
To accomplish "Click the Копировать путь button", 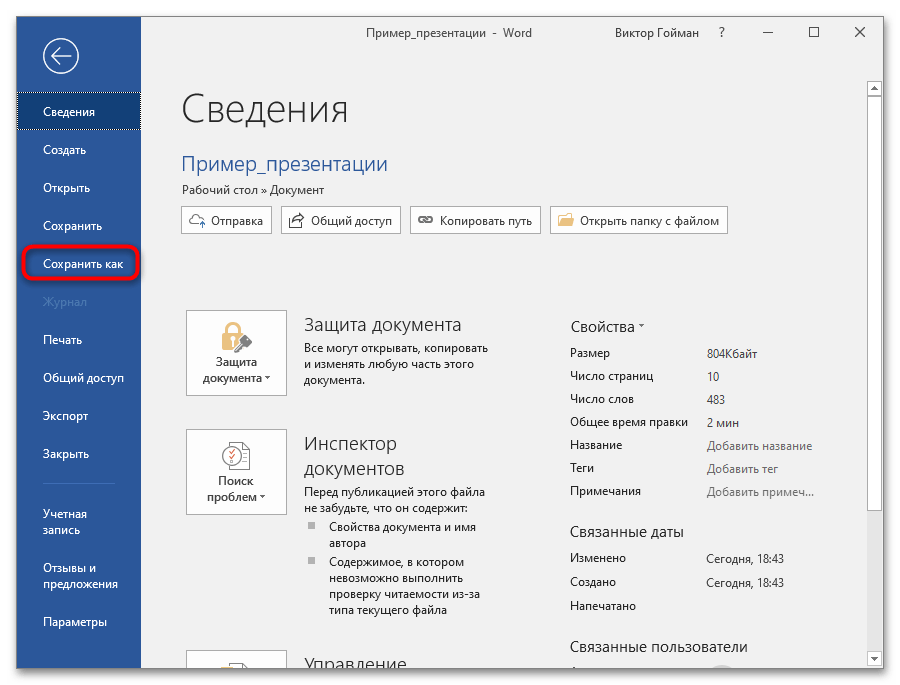I will pos(475,220).
